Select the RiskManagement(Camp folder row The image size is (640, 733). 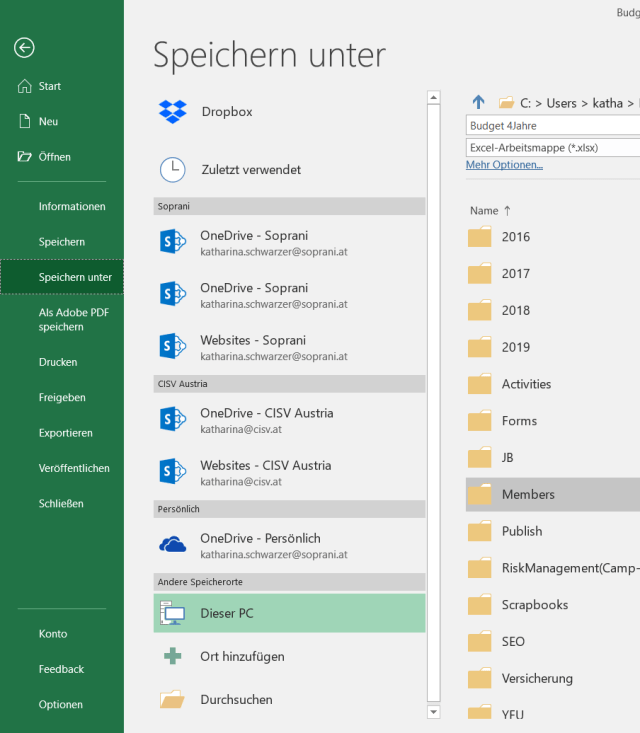point(553,568)
